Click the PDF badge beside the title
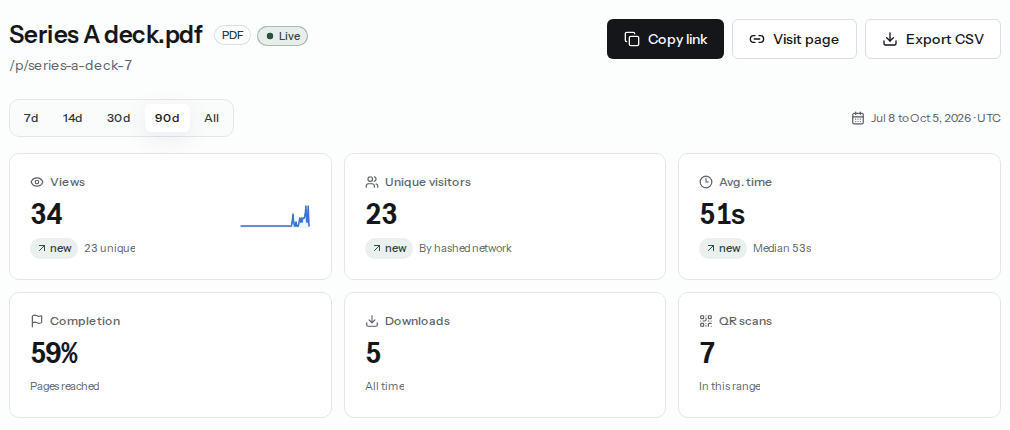1010x430 pixels. (233, 36)
